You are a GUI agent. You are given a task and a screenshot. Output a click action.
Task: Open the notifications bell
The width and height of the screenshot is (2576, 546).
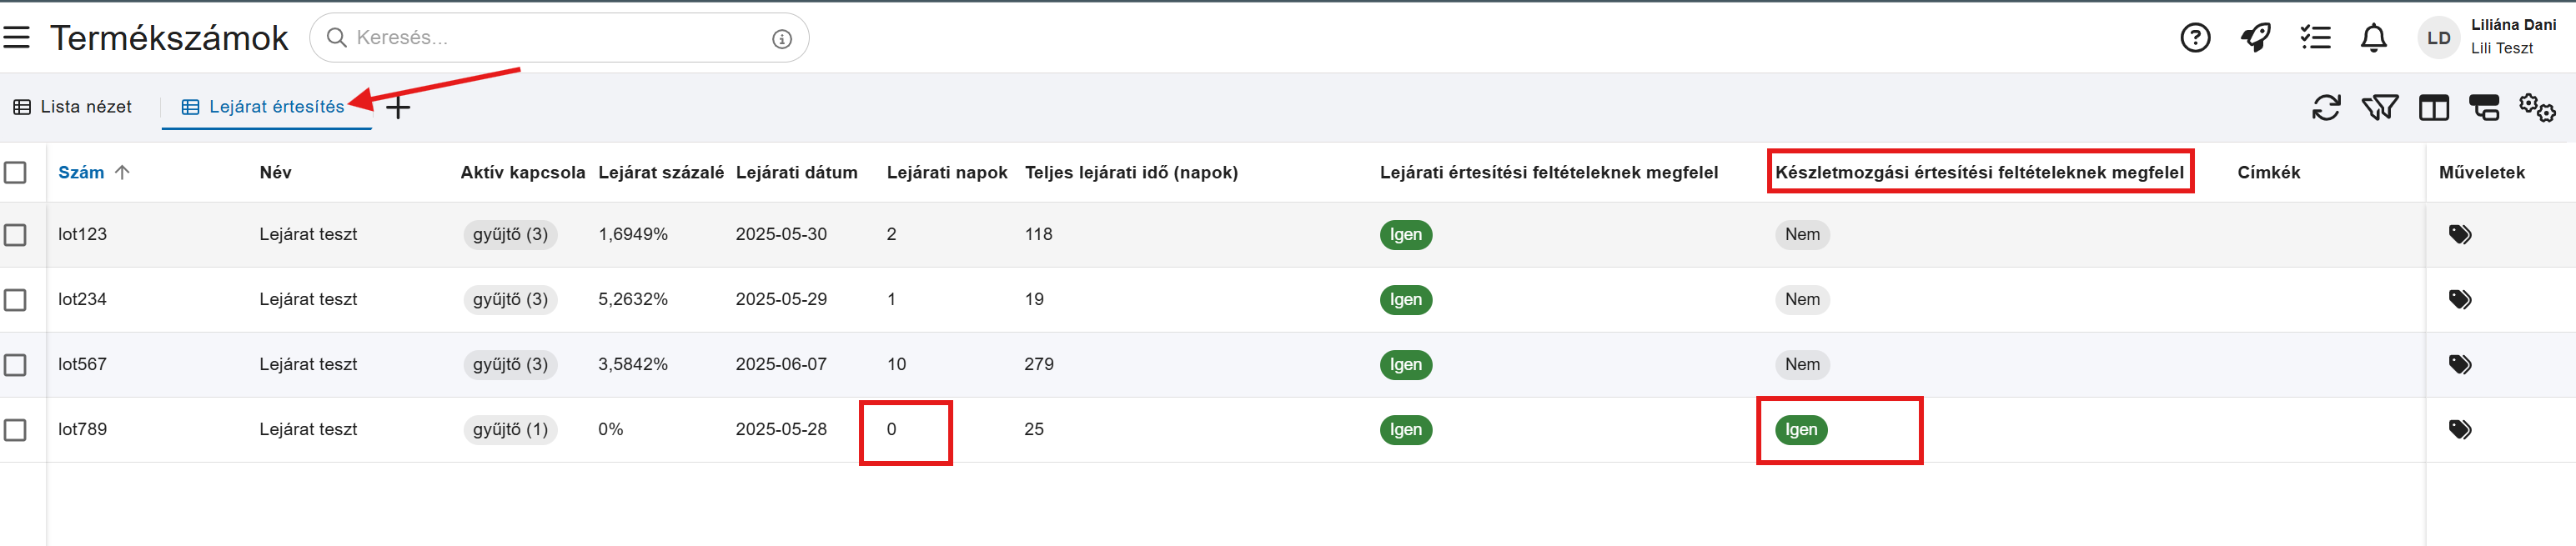(2373, 38)
